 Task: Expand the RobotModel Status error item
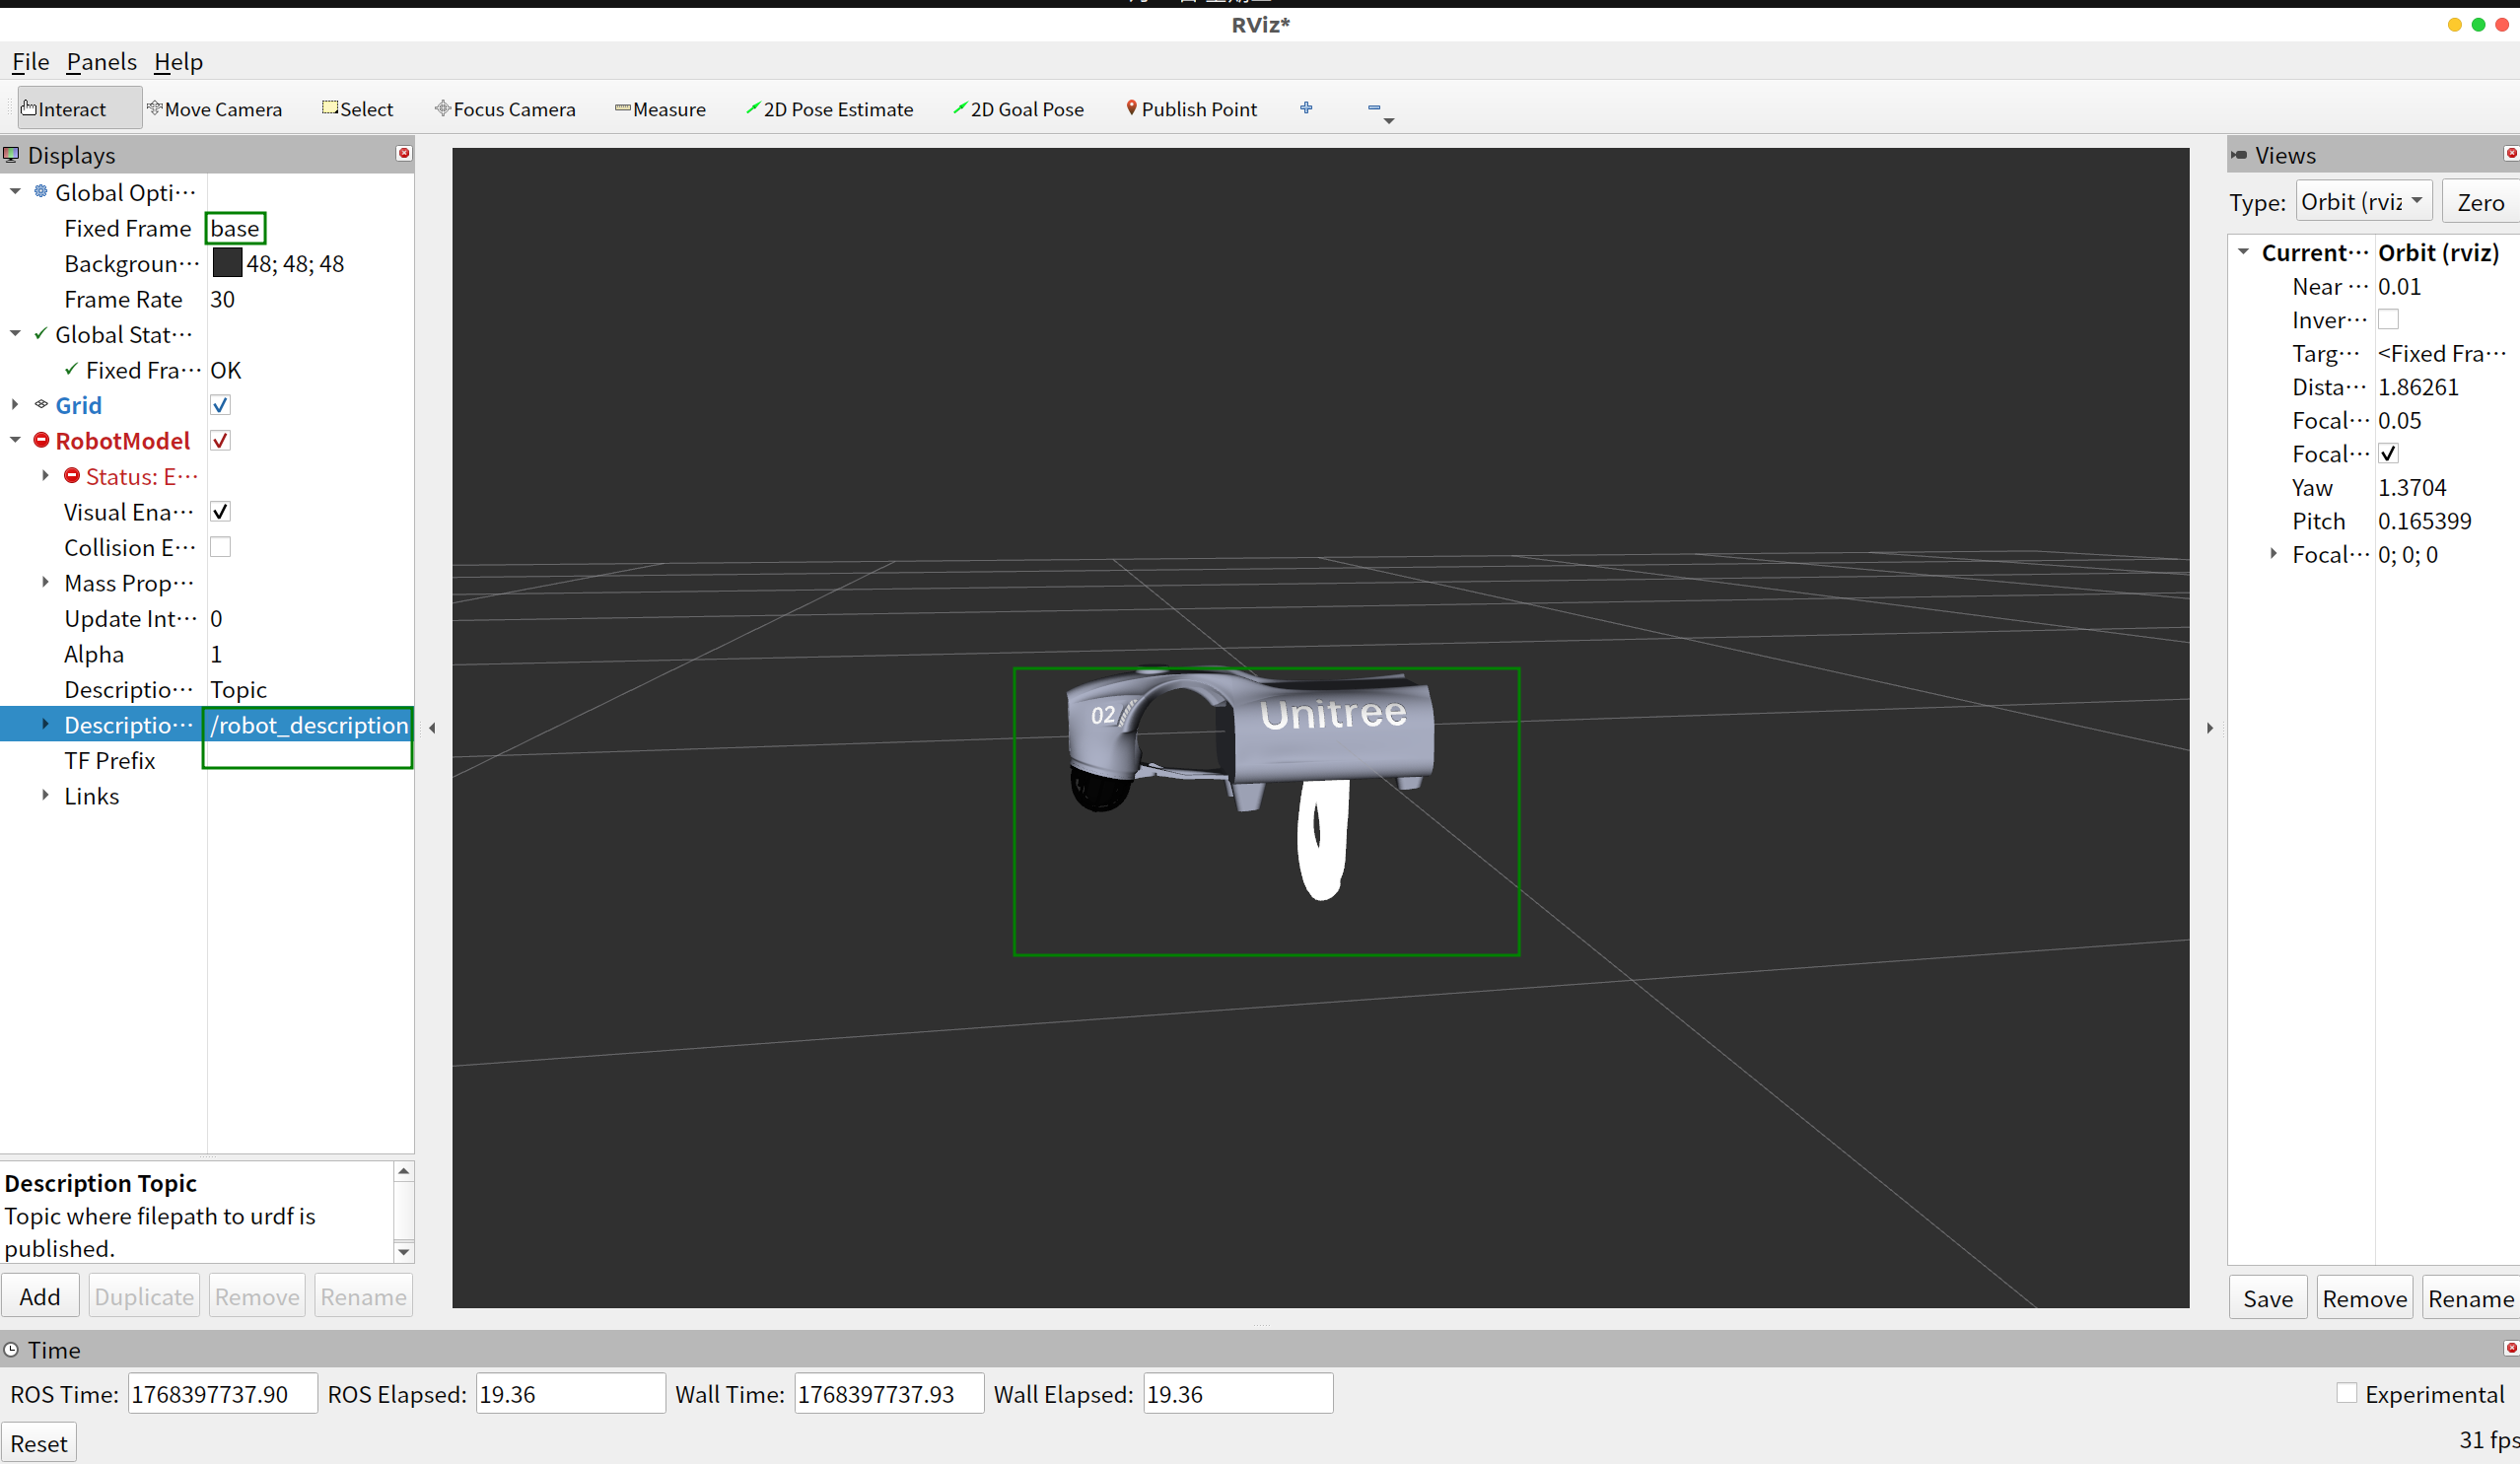click(45, 476)
